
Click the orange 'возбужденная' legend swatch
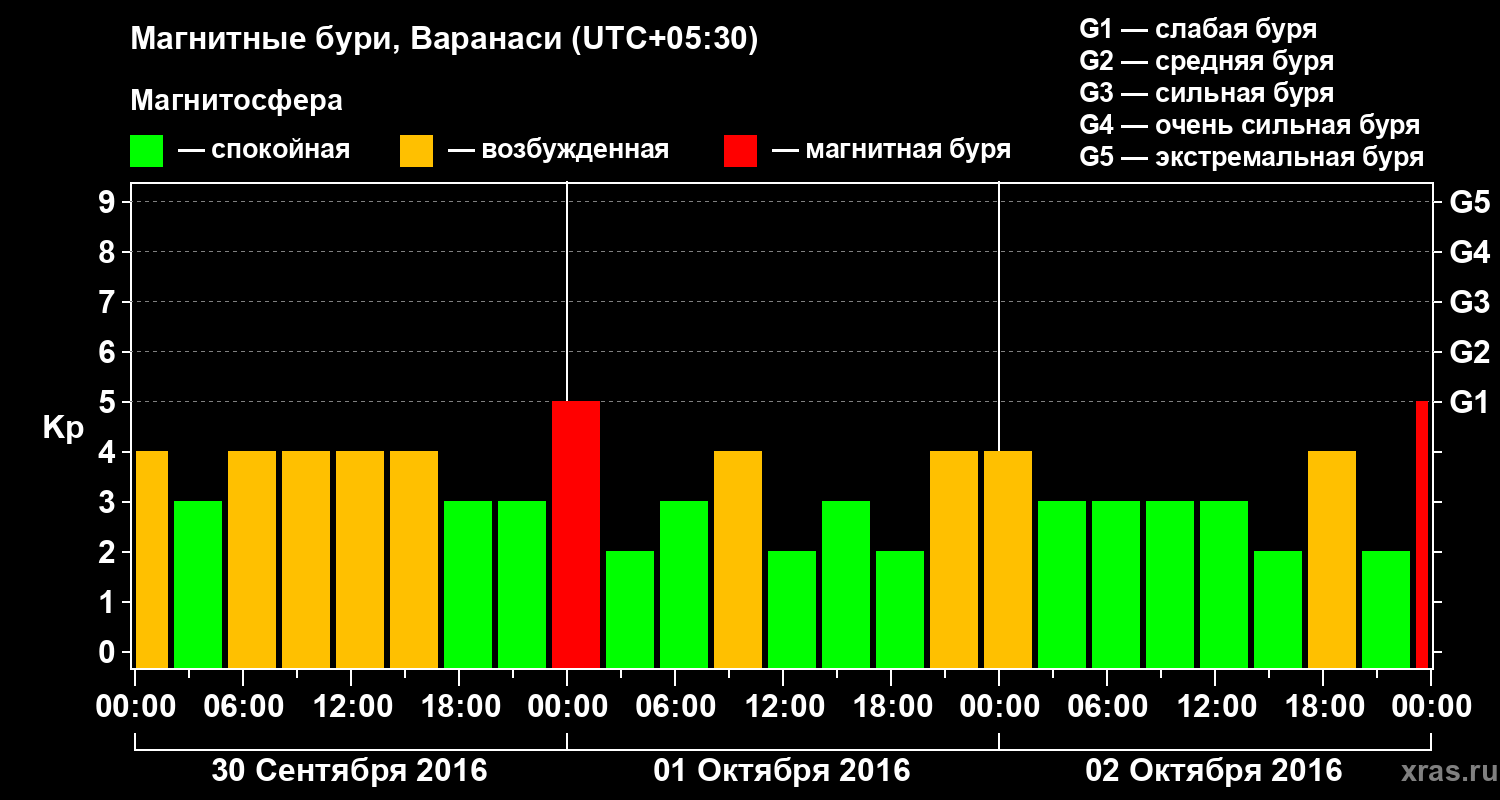coord(416,150)
